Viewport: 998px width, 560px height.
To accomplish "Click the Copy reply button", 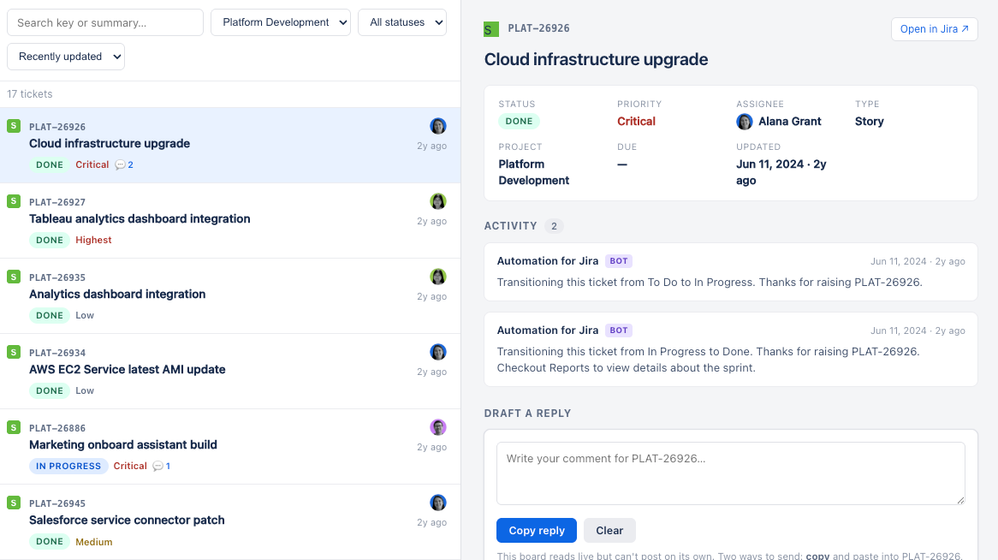I will click(x=537, y=530).
